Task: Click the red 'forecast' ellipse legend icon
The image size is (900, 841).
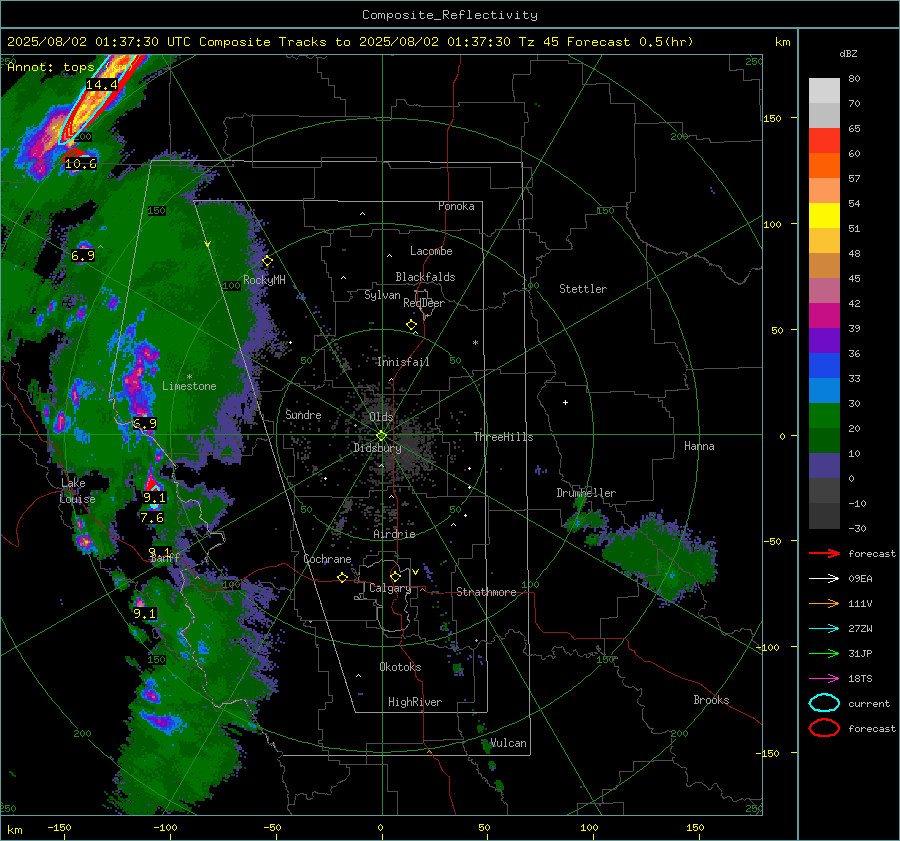Action: tap(824, 728)
